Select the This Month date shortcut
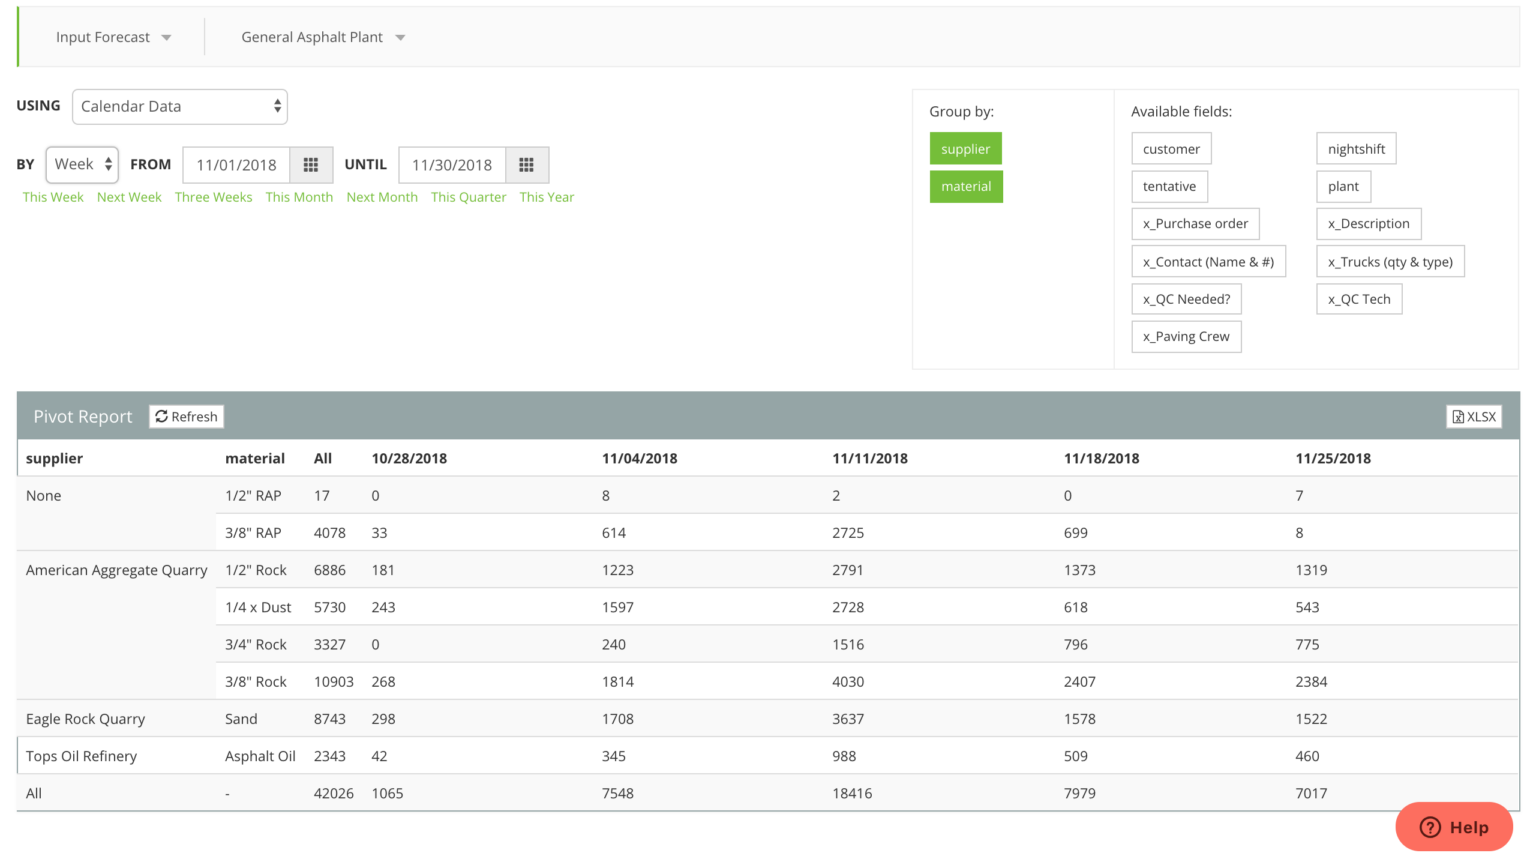 click(299, 197)
